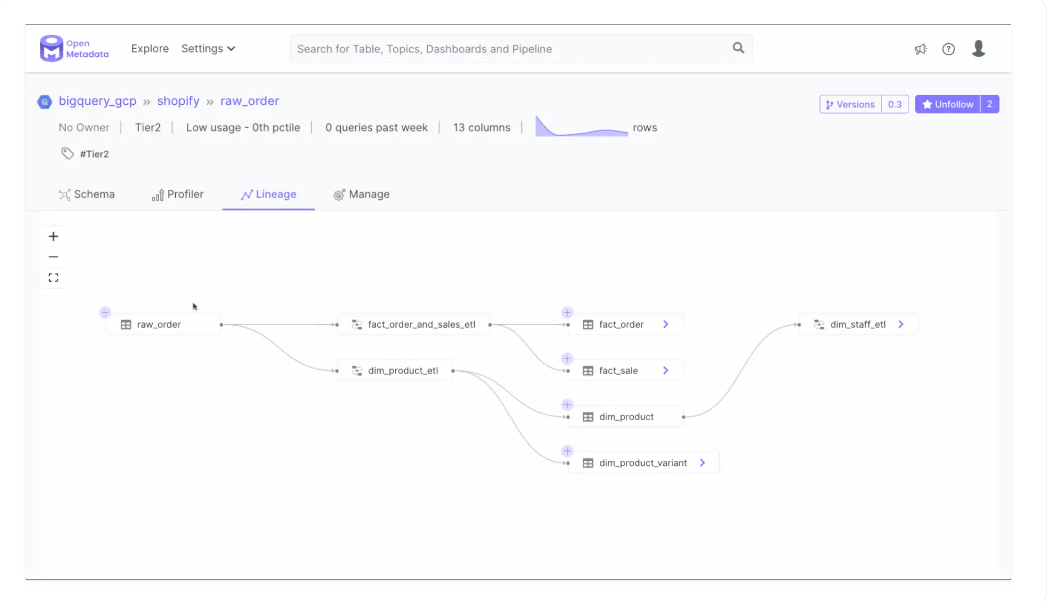The width and height of the screenshot is (1053, 601).
Task: Click the search magnifier icon
Action: click(x=738, y=48)
